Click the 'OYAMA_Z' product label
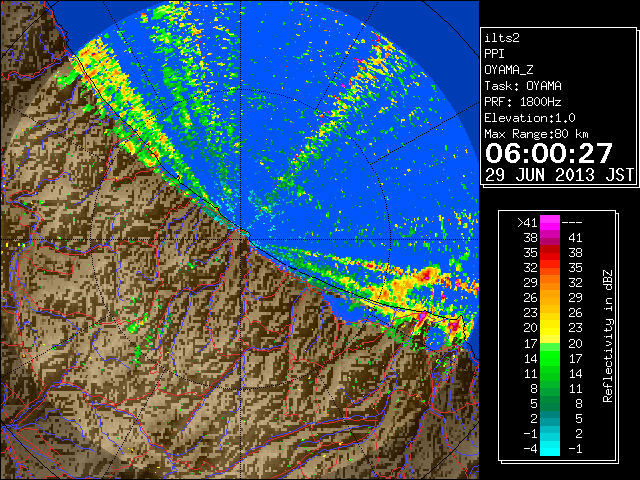 [x=509, y=70]
